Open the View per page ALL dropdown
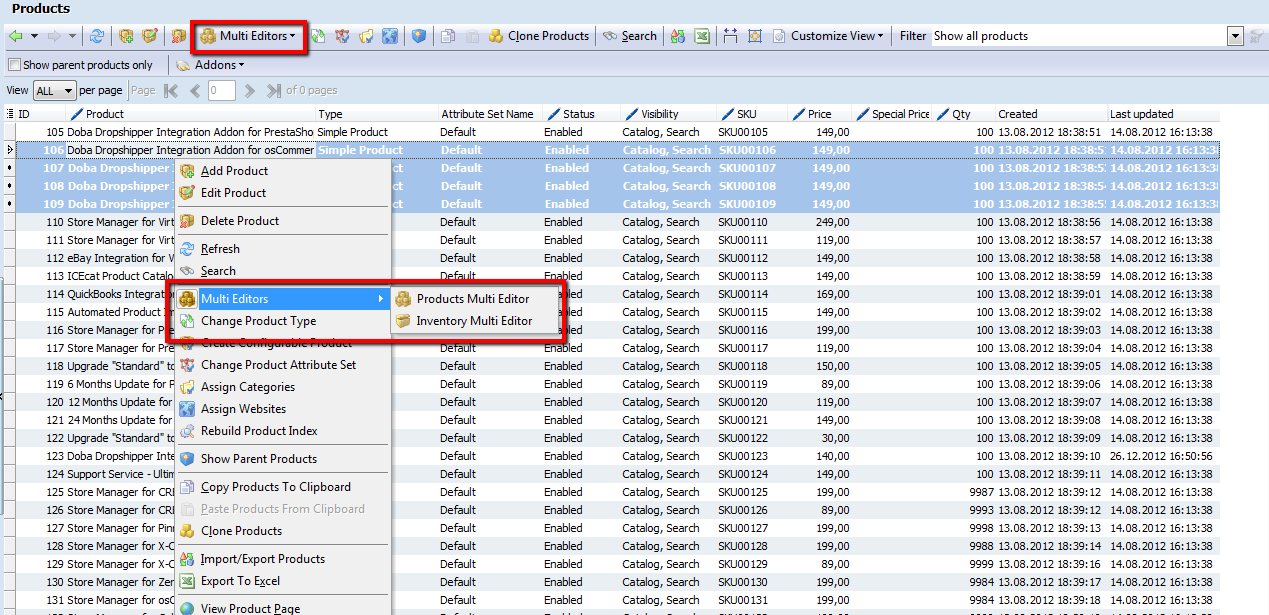The width and height of the screenshot is (1269, 615). pyautogui.click(x=54, y=90)
